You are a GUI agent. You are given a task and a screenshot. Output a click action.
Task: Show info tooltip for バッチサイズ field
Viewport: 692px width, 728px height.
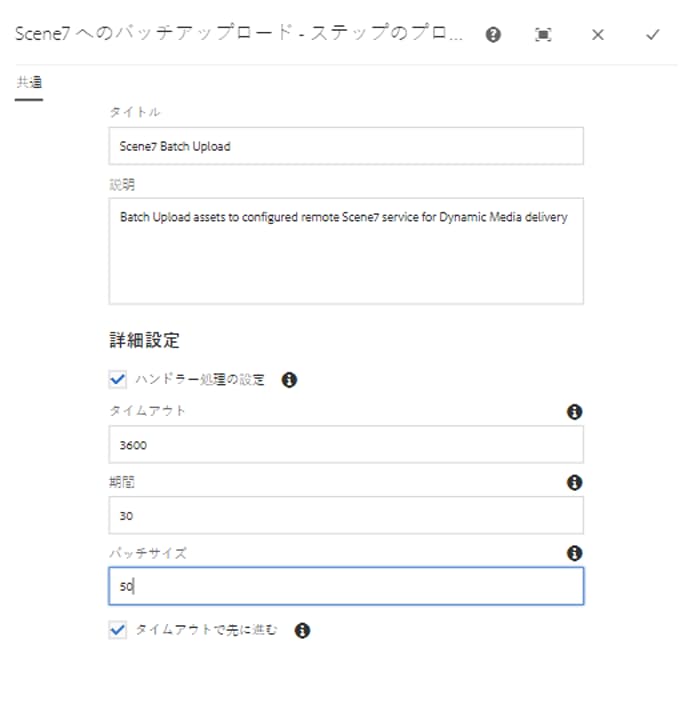[574, 553]
